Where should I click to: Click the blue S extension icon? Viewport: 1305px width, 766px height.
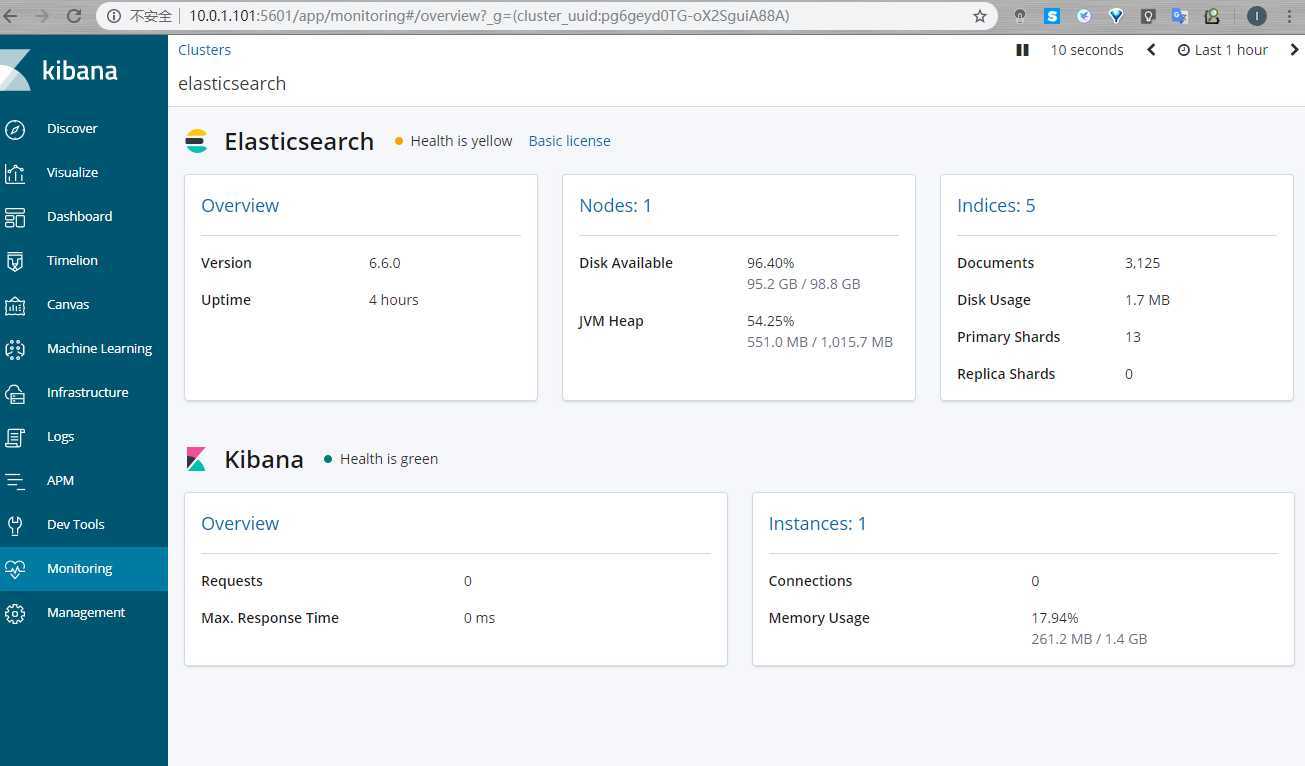point(1052,16)
